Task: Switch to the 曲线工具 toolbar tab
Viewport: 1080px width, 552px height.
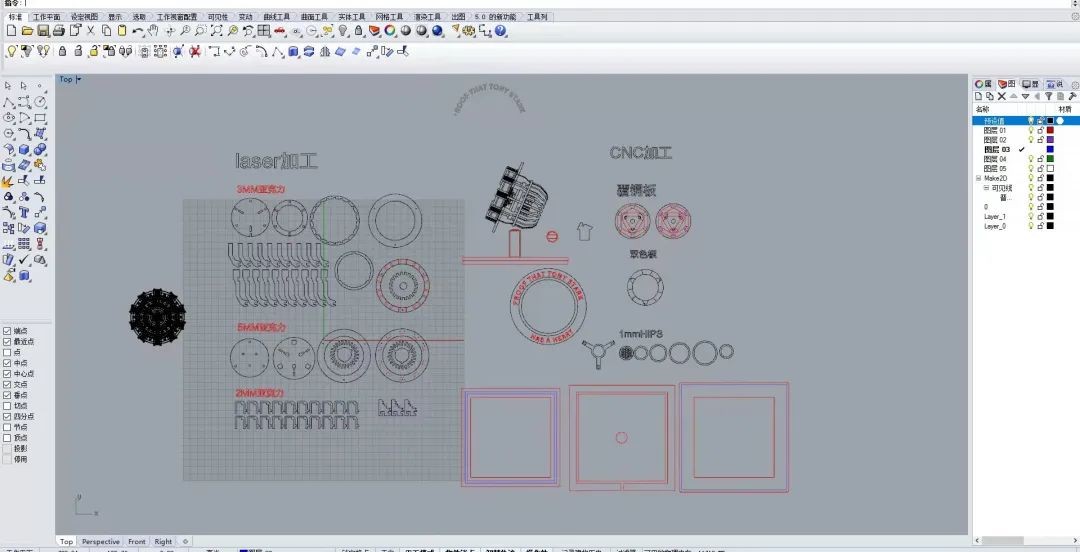Action: [x=277, y=17]
